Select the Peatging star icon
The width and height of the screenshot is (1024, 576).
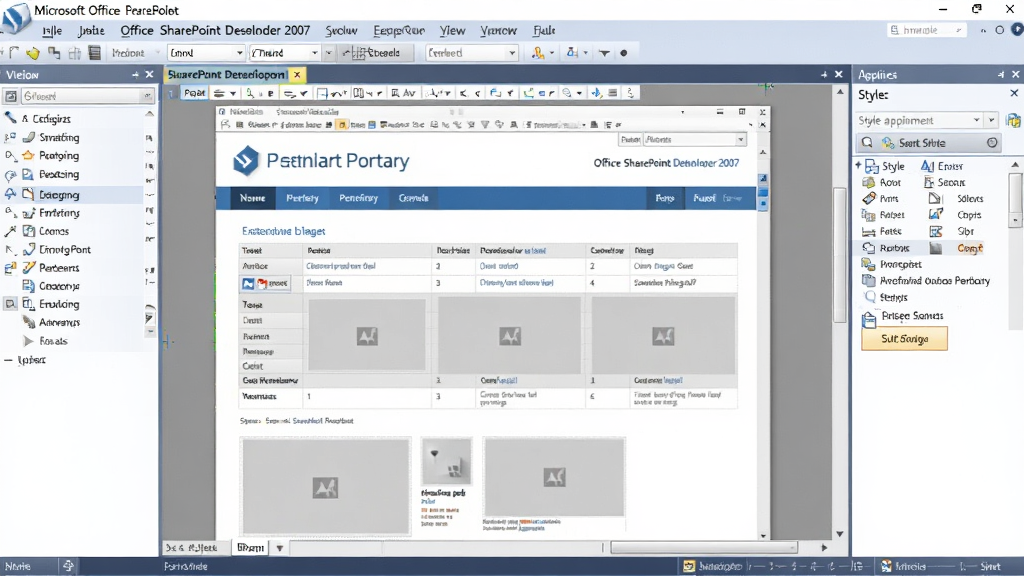pyautogui.click(x=28, y=155)
